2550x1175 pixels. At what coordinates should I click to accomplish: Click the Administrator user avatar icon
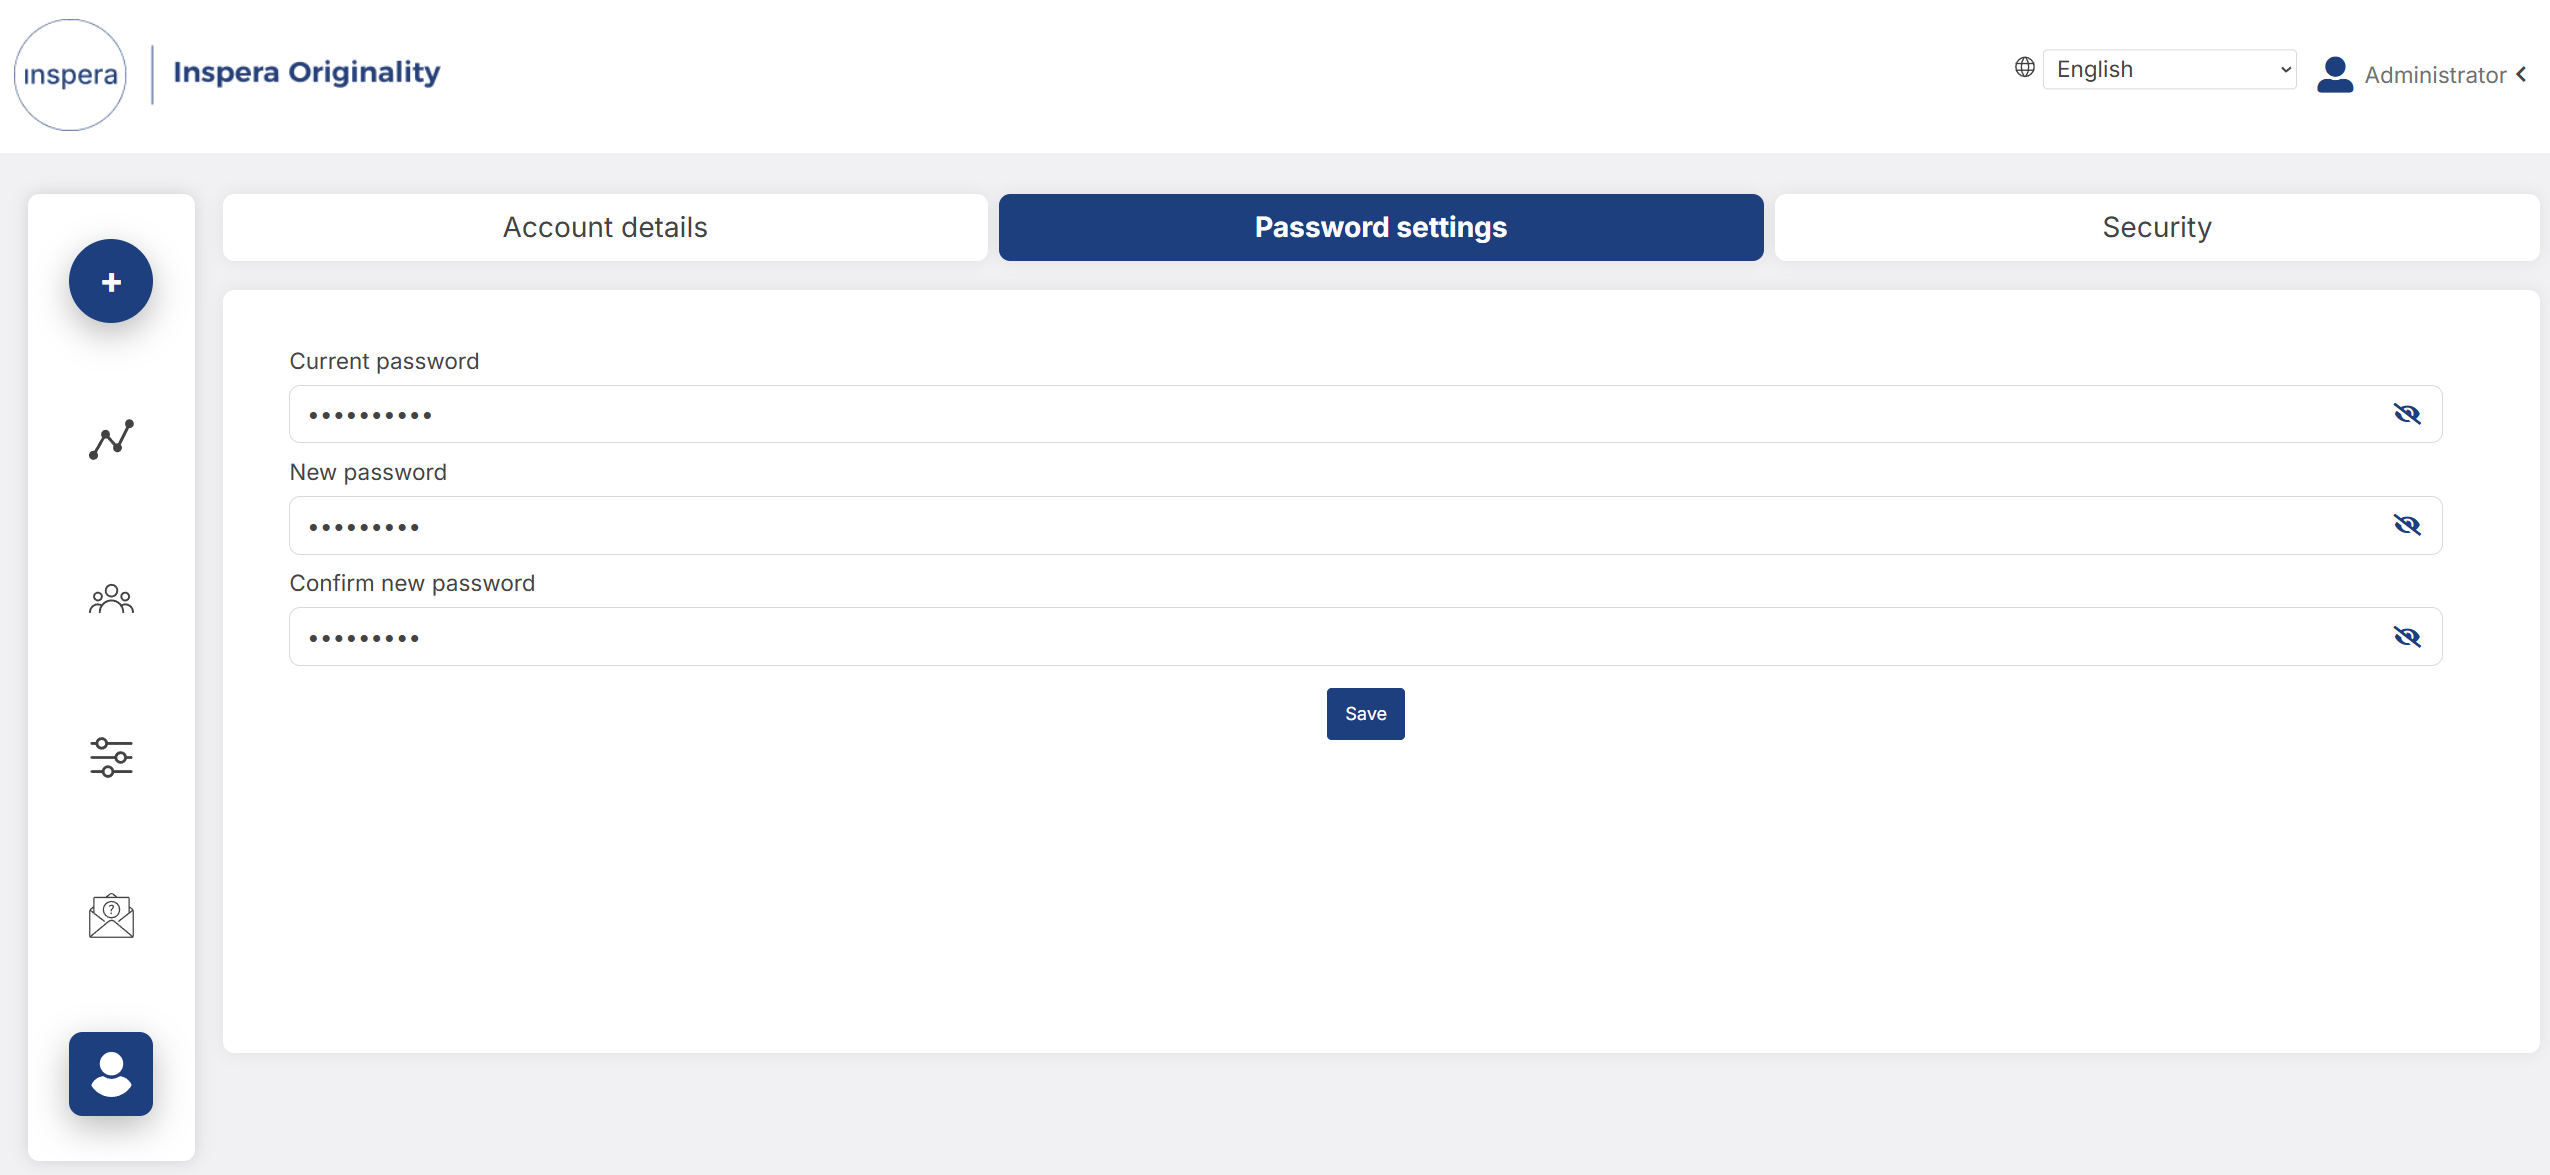tap(2335, 74)
